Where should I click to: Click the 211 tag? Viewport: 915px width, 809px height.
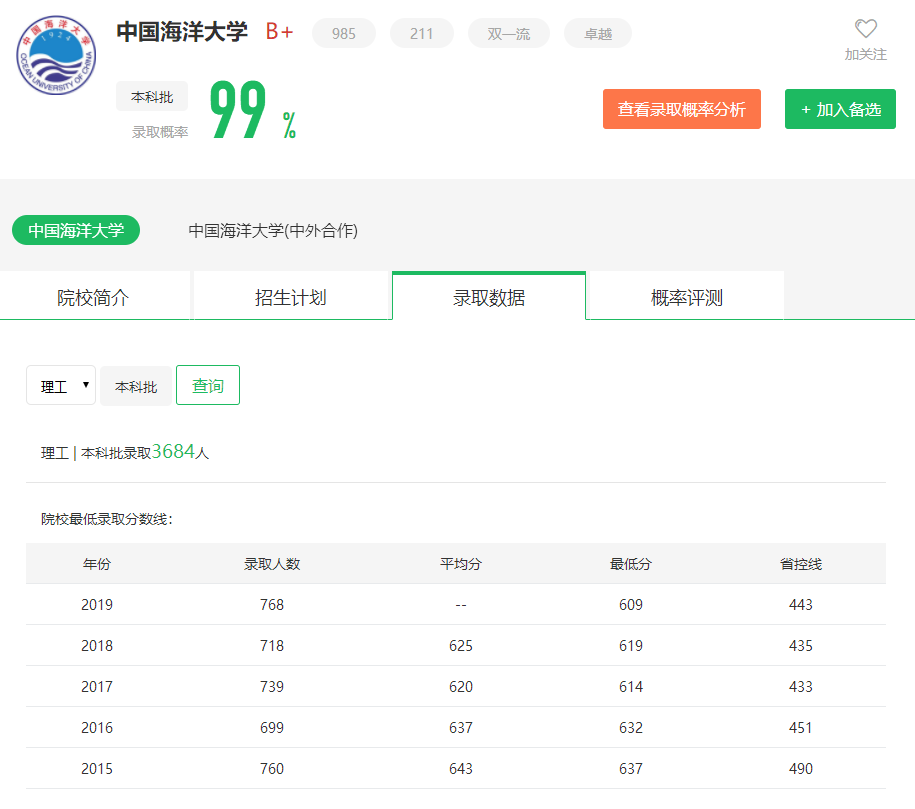(421, 33)
